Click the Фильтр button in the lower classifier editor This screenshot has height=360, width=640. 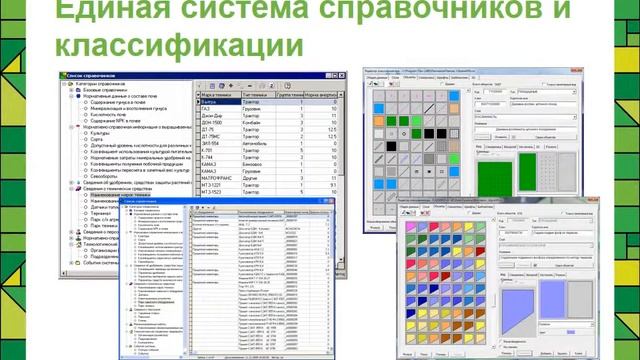(408, 354)
